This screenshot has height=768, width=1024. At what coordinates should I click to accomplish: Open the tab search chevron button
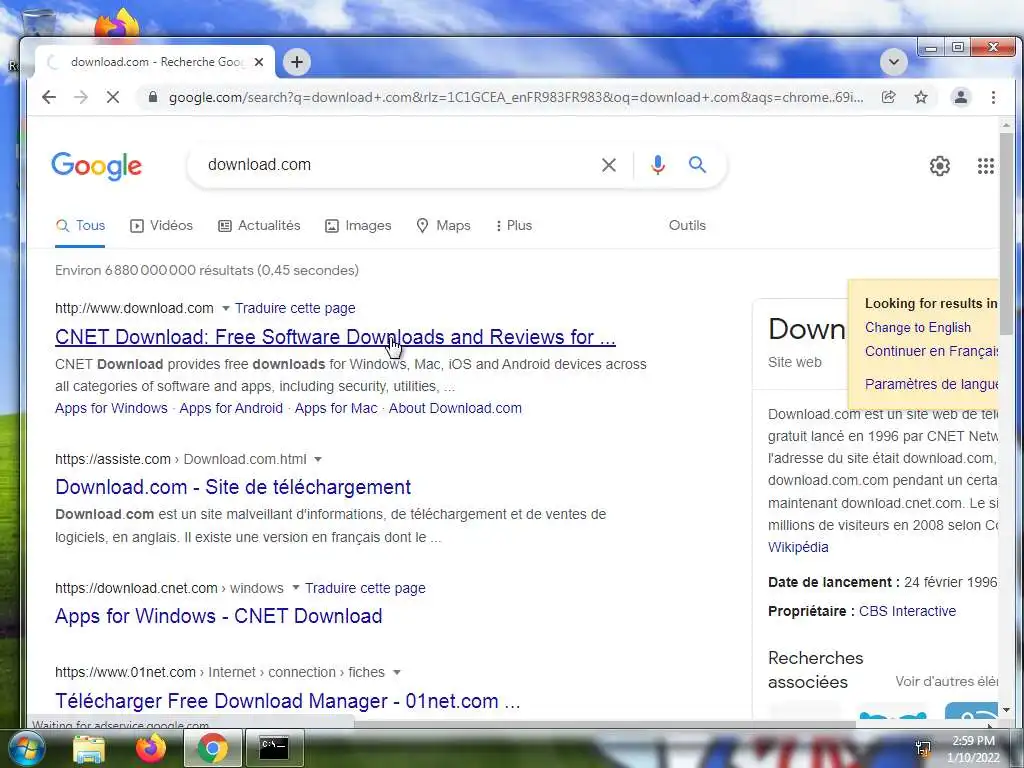(893, 62)
